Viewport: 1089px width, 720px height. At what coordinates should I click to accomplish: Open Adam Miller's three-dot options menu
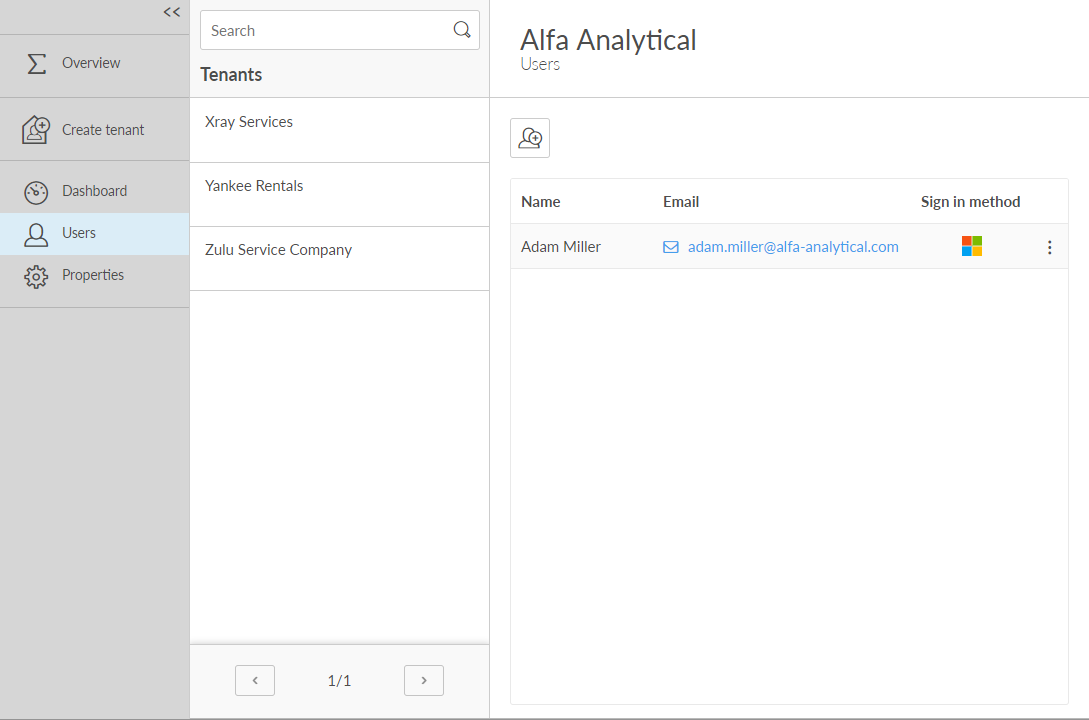click(x=1049, y=247)
